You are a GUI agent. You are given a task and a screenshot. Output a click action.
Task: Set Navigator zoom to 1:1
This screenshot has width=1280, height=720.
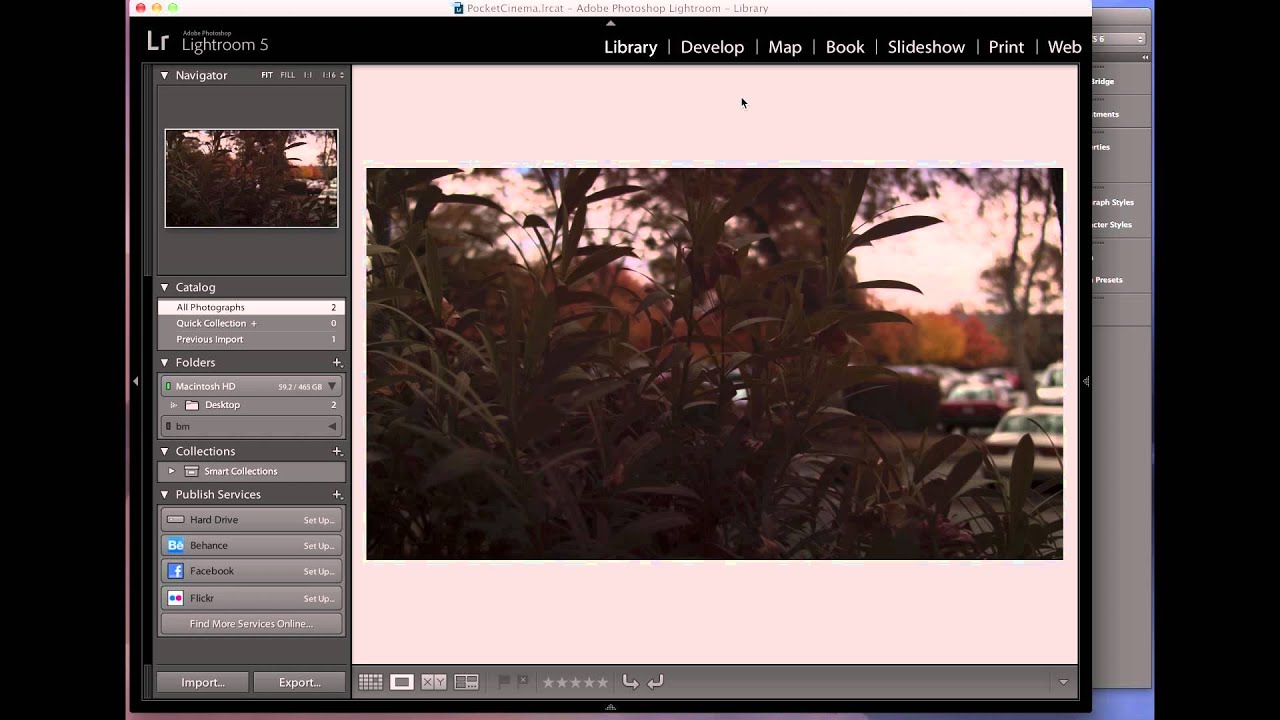pos(308,75)
